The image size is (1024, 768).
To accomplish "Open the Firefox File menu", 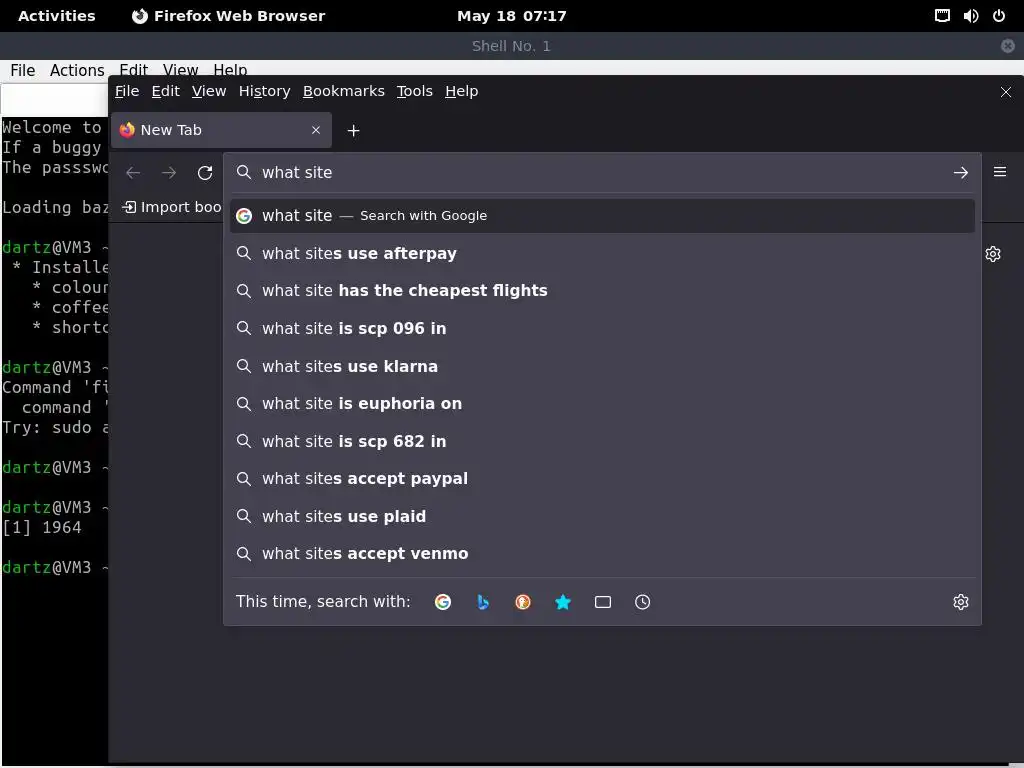I will 127,91.
